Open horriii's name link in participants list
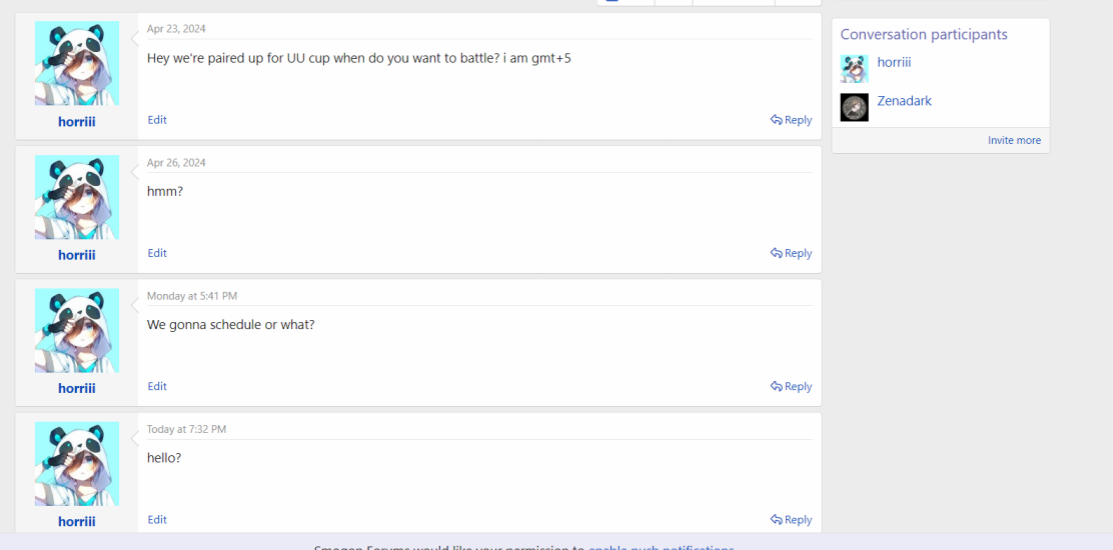The image size is (1113, 550). coord(894,62)
